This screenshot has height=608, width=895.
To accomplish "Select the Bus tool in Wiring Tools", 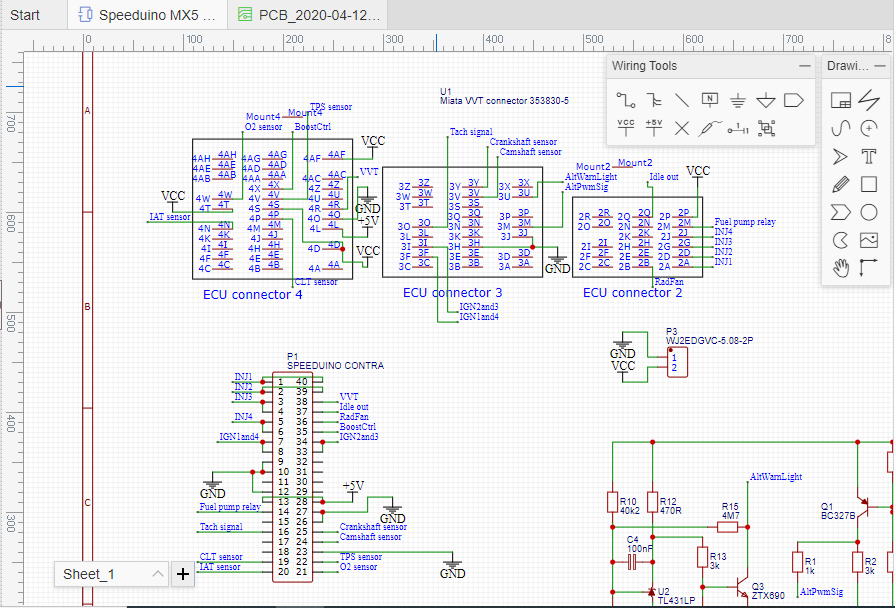I will [654, 100].
